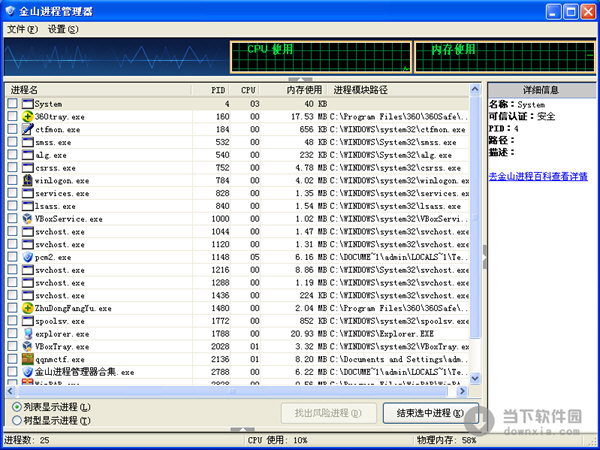Check the System process checkbox
Screen dimensions: 600x450
12,103
